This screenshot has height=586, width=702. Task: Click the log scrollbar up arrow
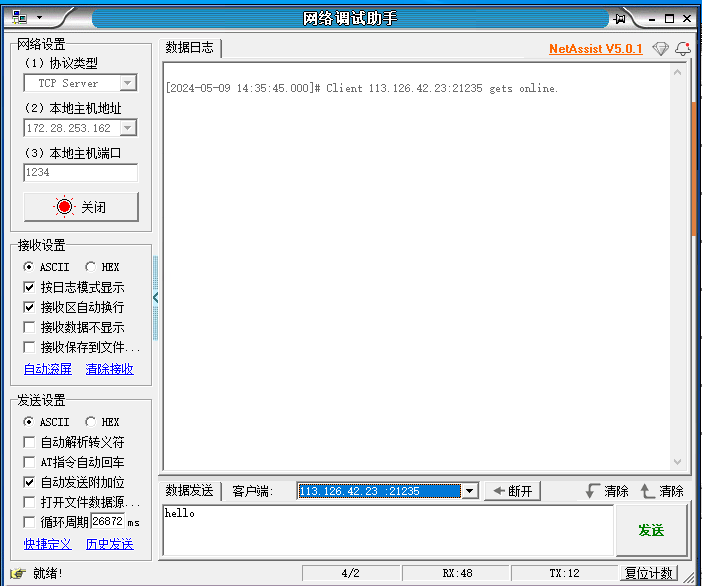pos(677,72)
